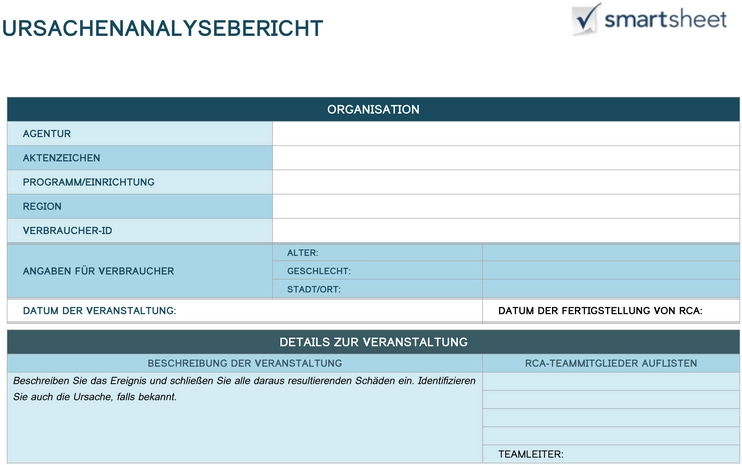Click the DATUM DER FERTIGSTELLUNG VON RCA: cell
Screen dimensions: 742x465
click(611, 311)
